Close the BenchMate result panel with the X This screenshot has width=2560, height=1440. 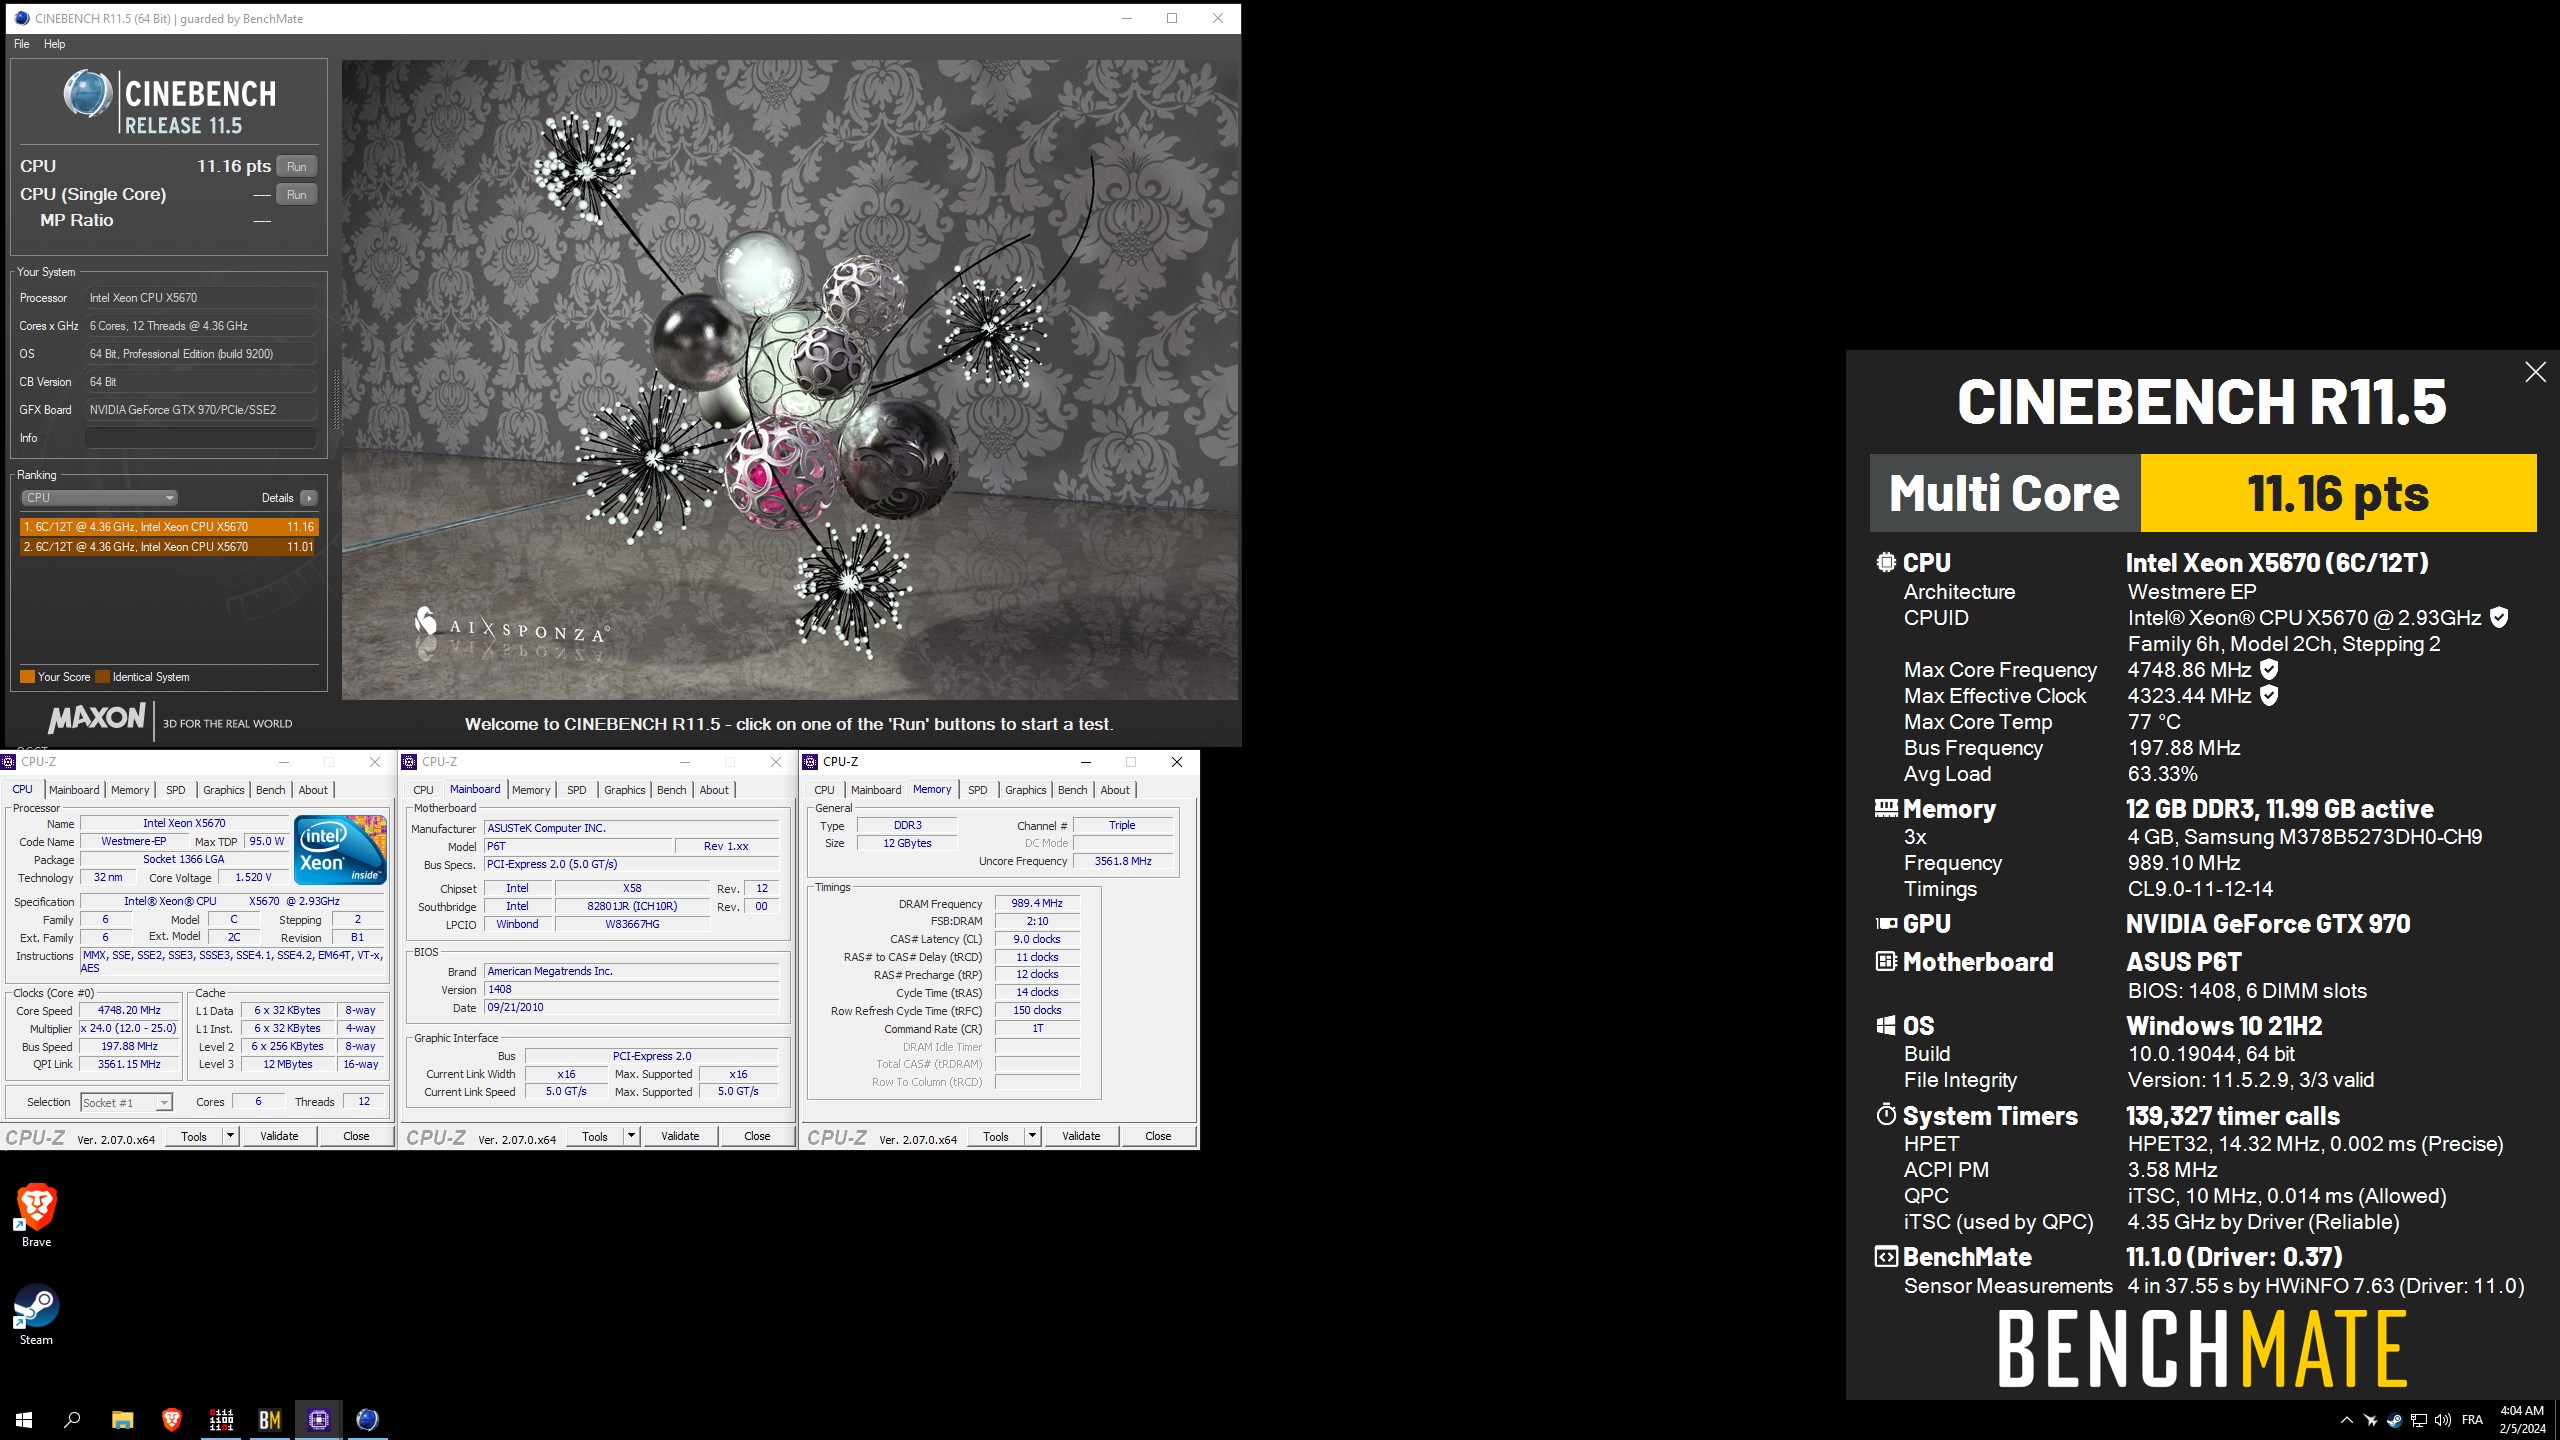point(2535,372)
